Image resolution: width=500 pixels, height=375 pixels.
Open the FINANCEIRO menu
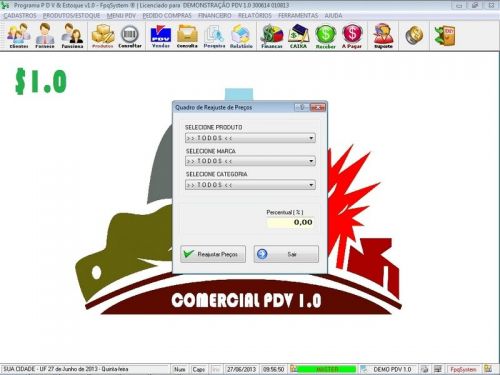[x=215, y=16]
